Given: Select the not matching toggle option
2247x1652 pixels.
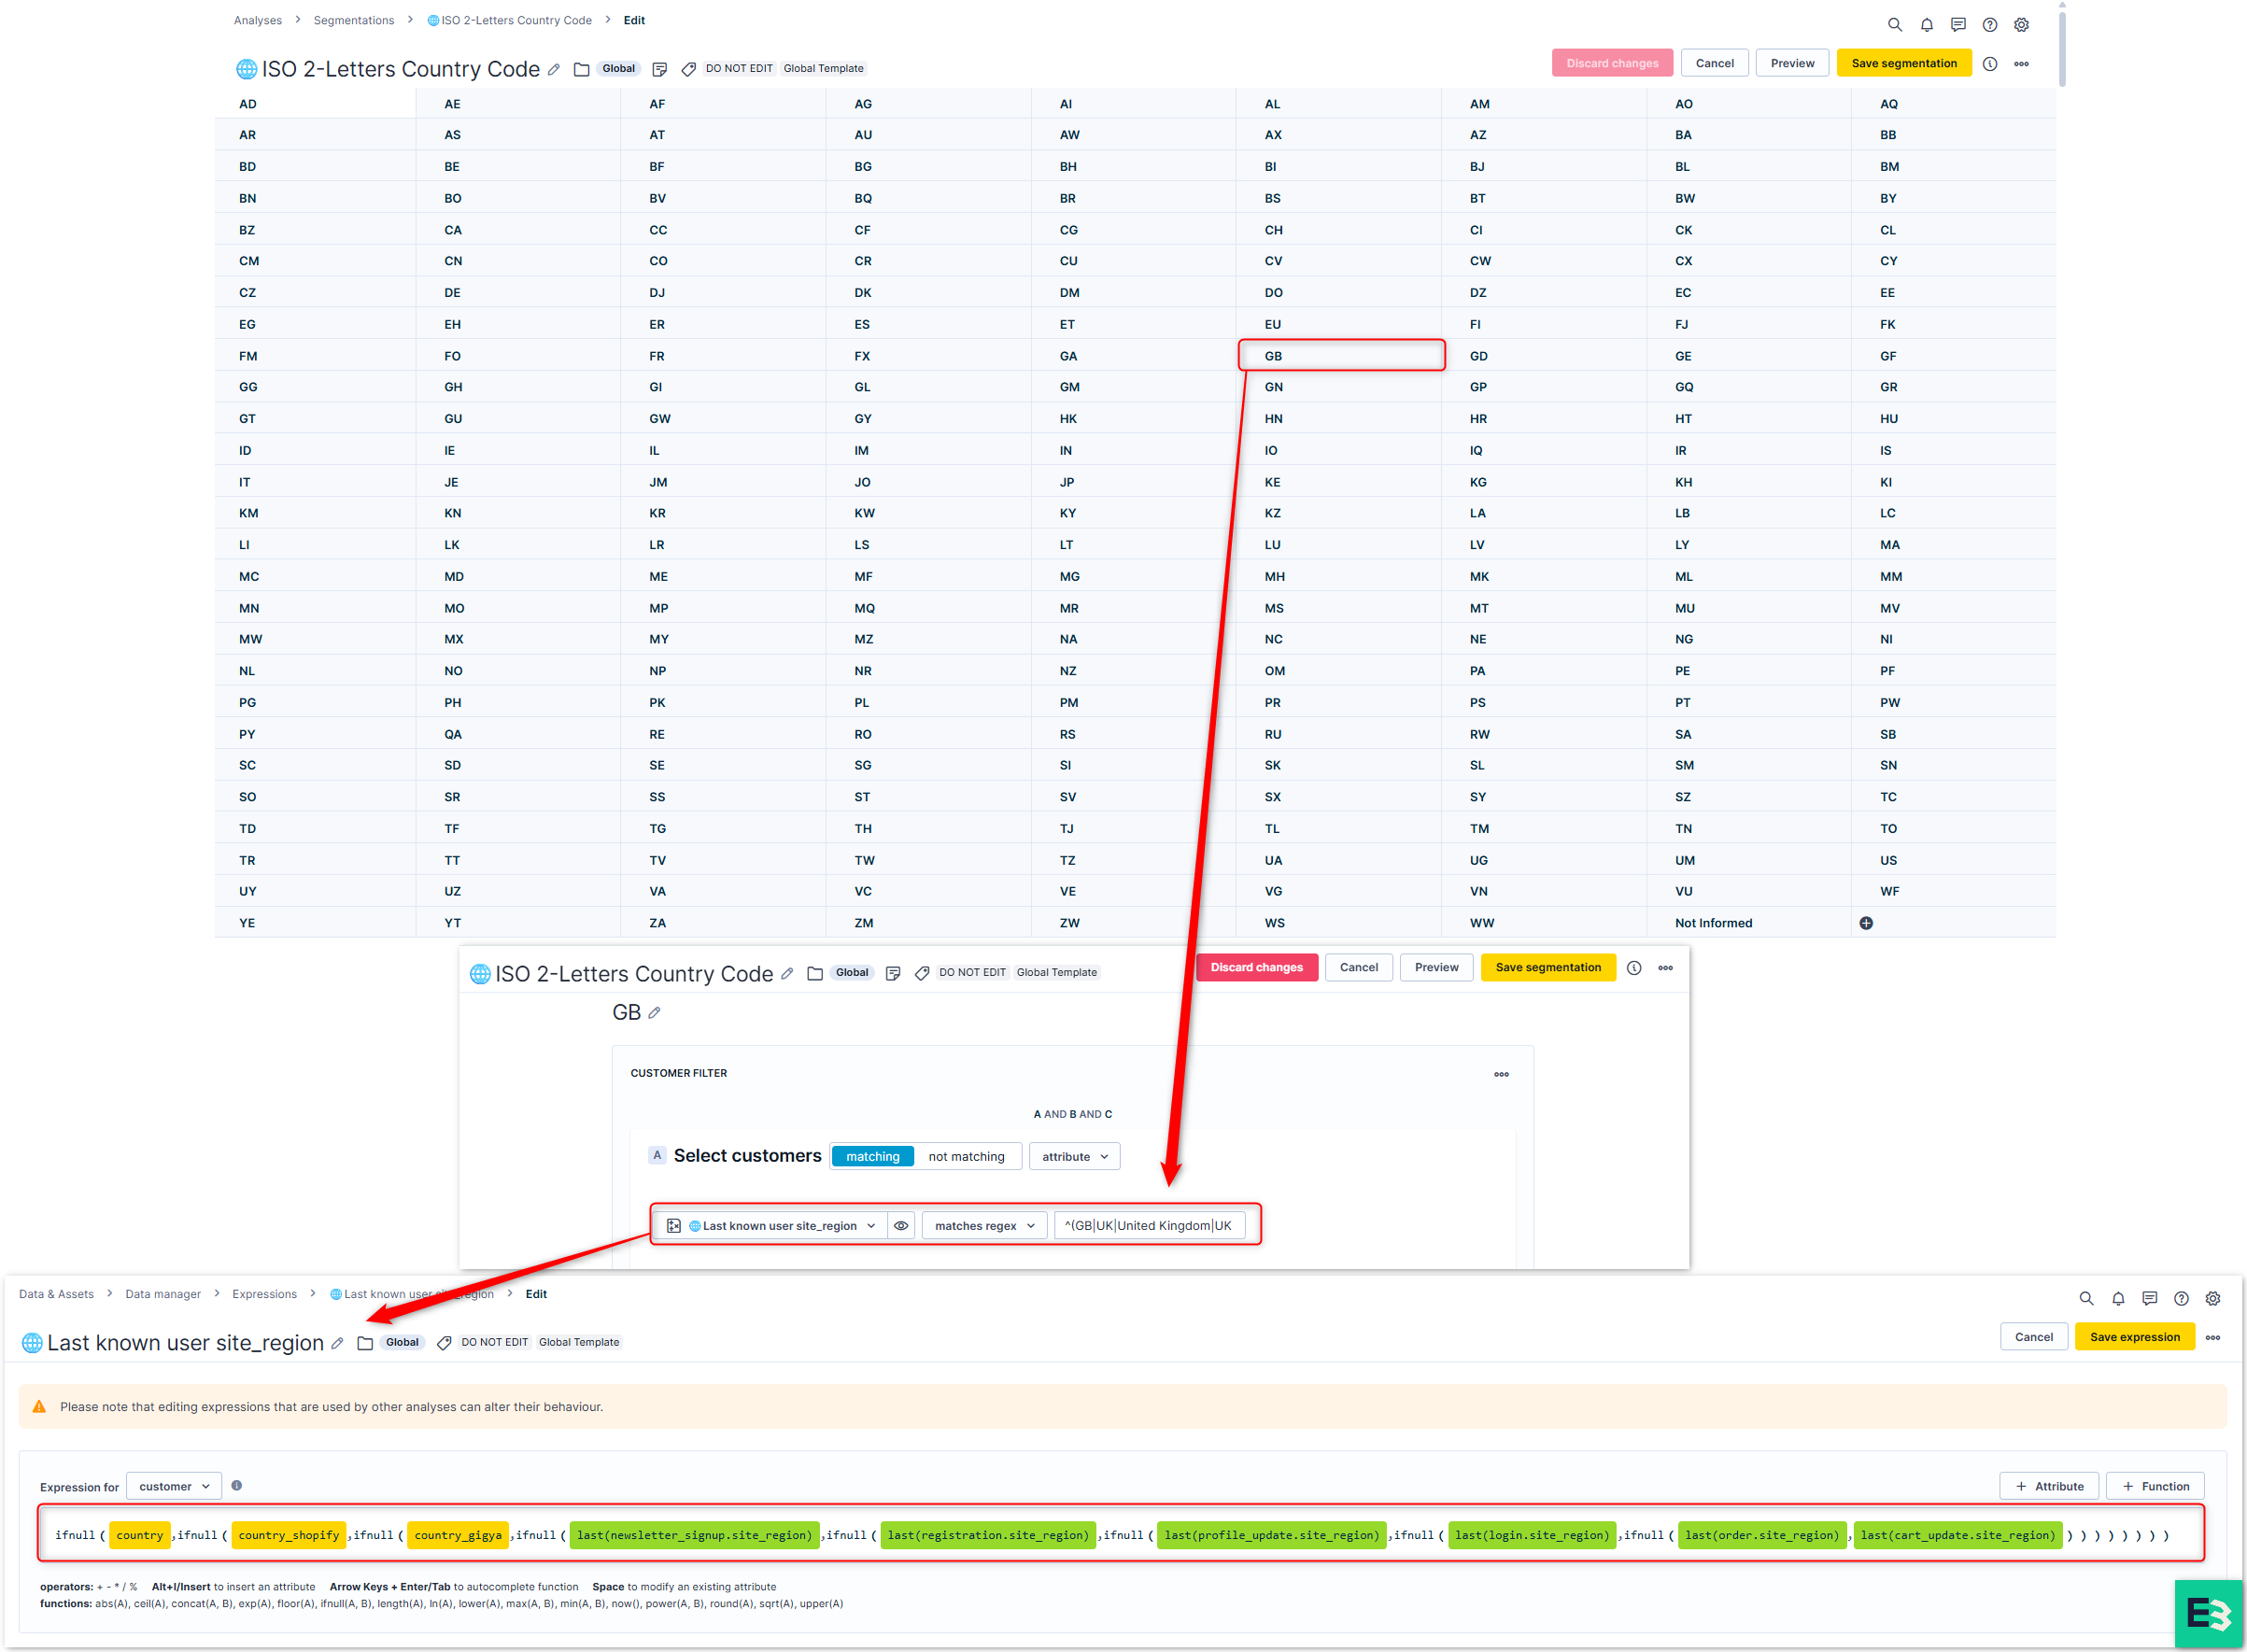Looking at the screenshot, I should [x=965, y=1156].
